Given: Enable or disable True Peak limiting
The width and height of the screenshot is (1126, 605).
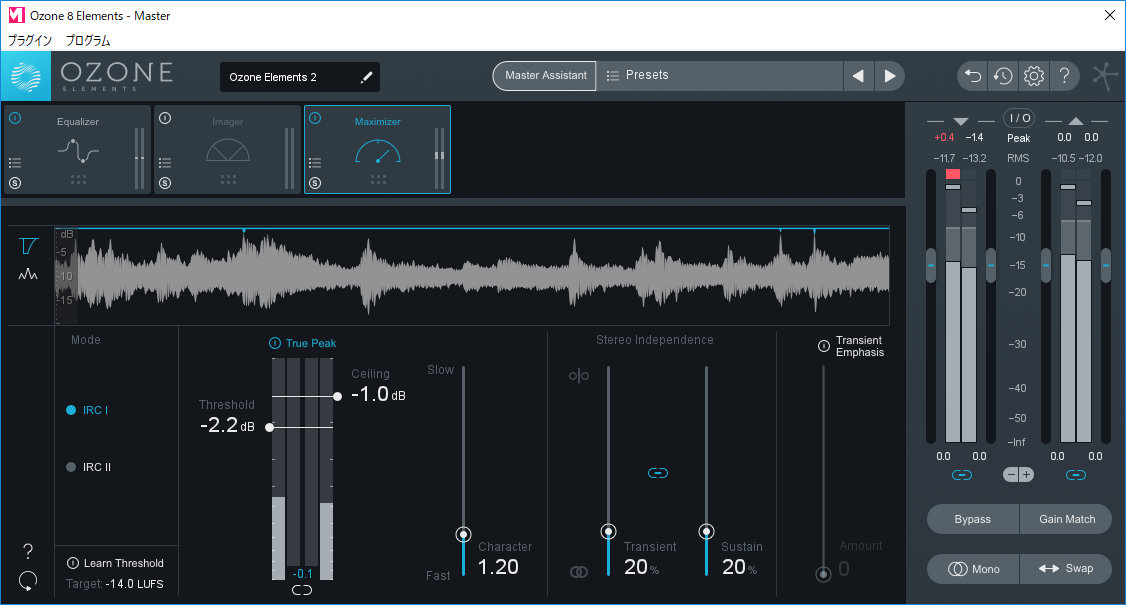Looking at the screenshot, I should (274, 343).
